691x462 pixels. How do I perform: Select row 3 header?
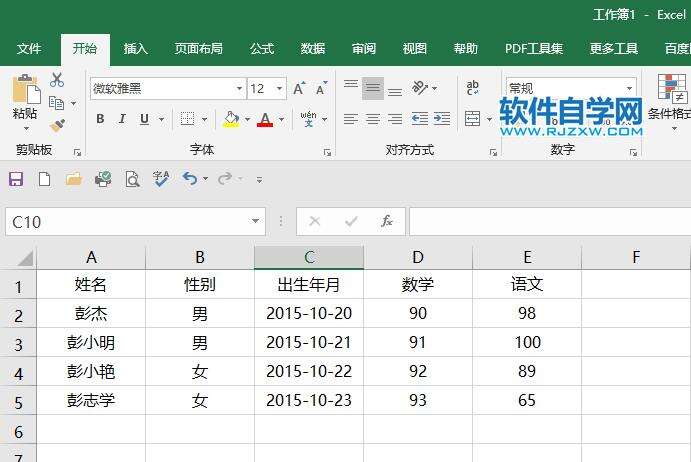(18, 343)
